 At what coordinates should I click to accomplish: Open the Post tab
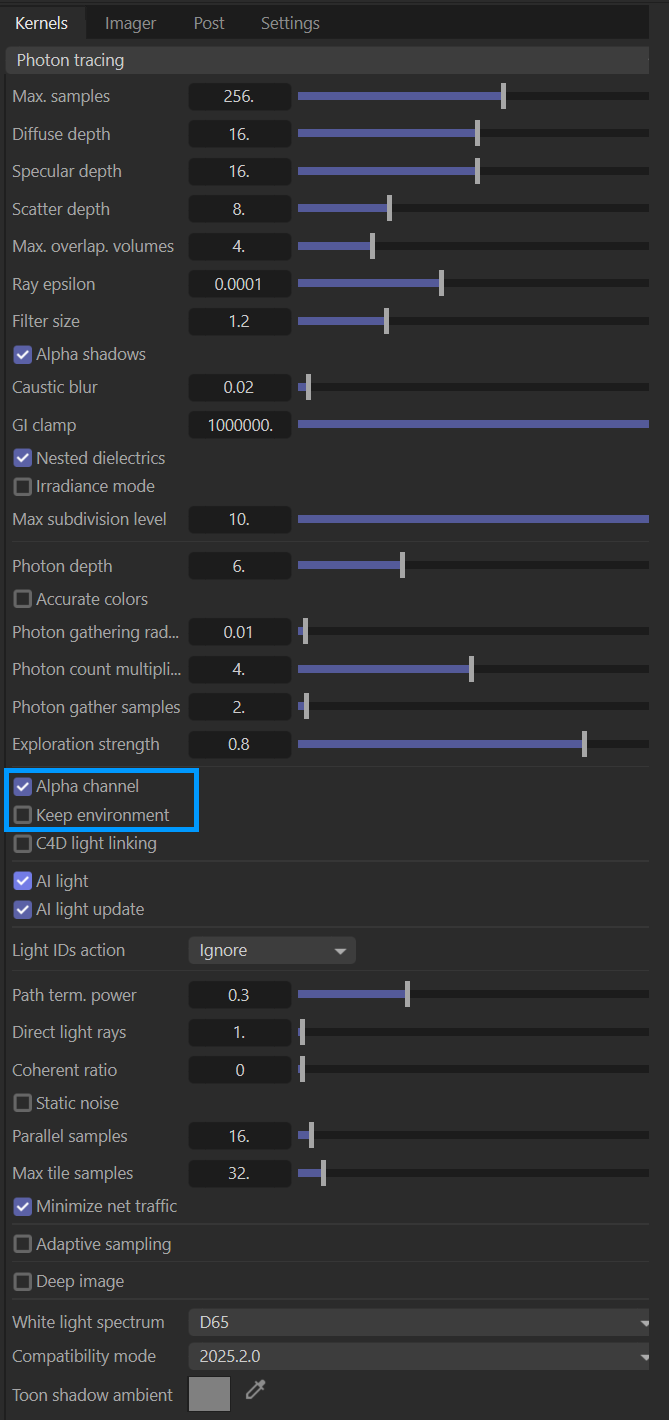coord(209,23)
